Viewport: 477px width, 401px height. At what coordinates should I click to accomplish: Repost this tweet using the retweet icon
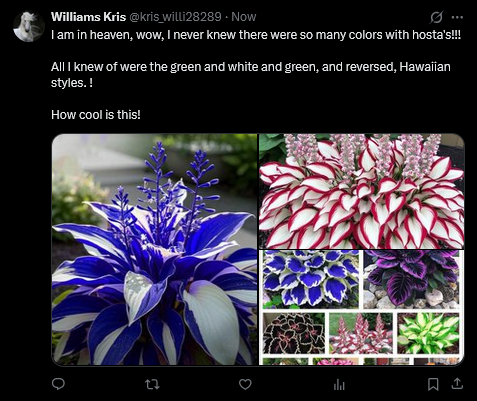tap(152, 385)
